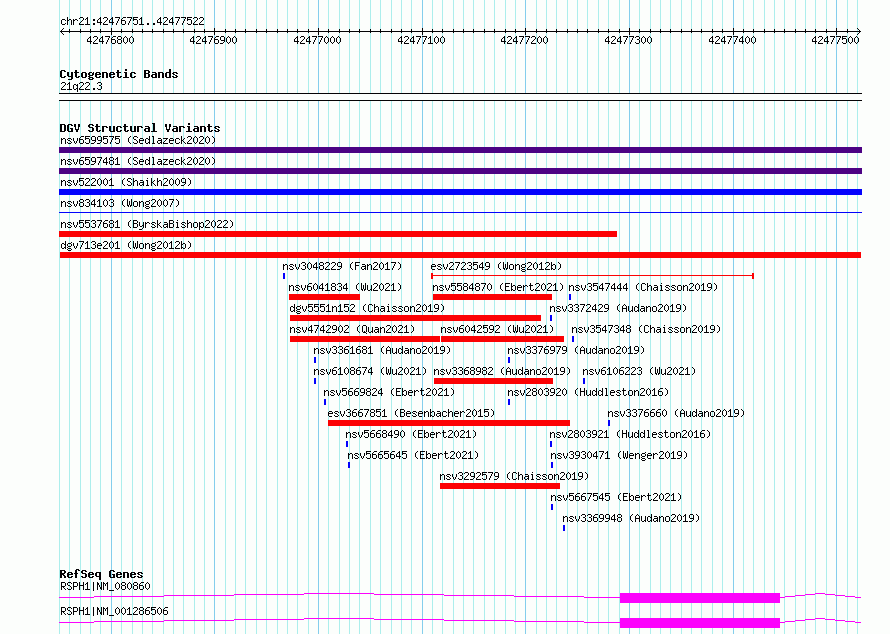Image resolution: width=890 pixels, height=634 pixels.
Task: Click the 42476800 ruler tick label
Action: point(110,40)
